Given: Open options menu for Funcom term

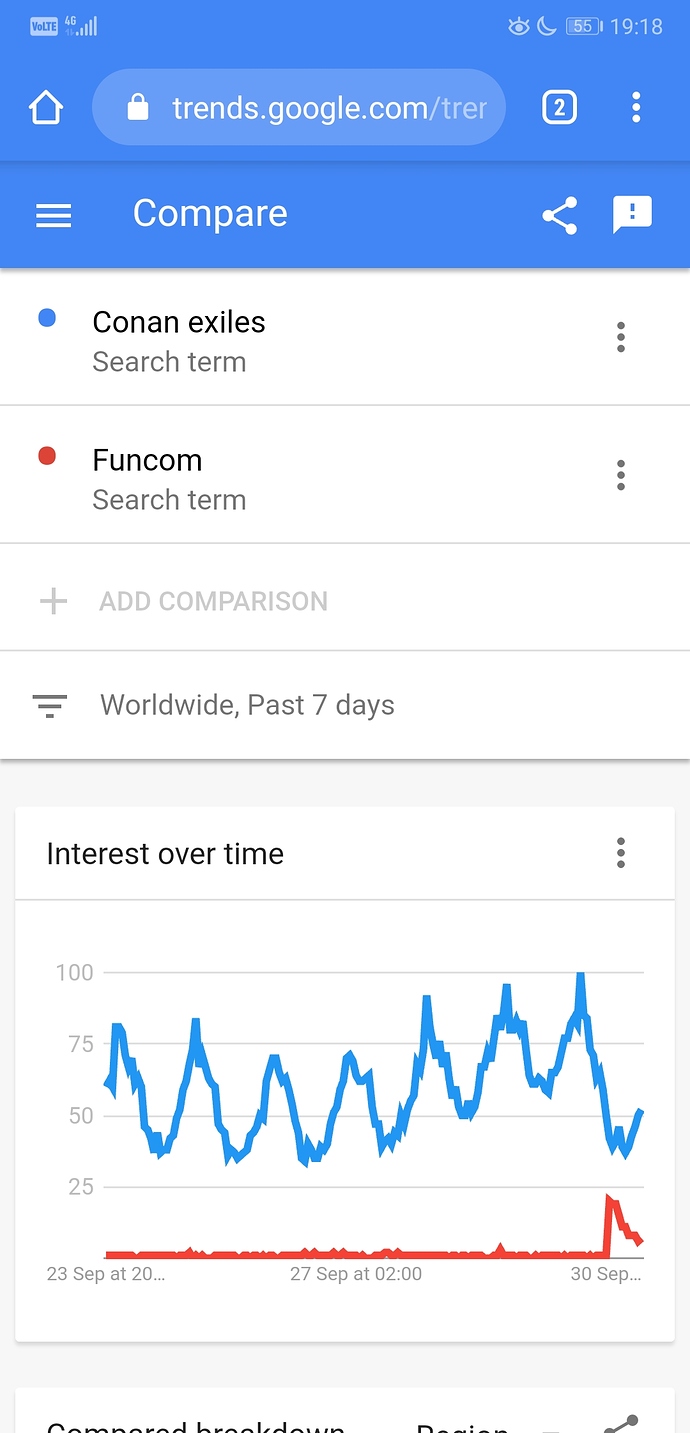Looking at the screenshot, I should click(x=621, y=475).
